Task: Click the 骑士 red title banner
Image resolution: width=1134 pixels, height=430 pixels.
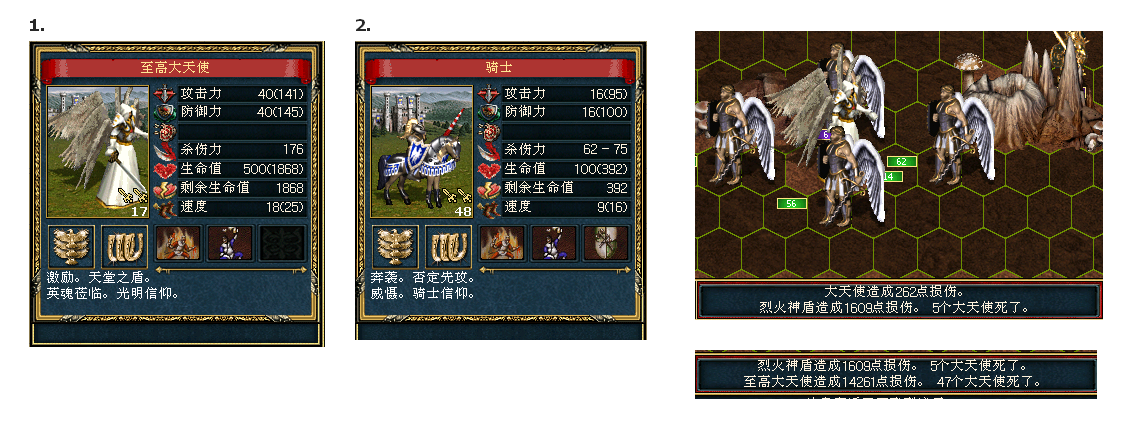Action: 500,69
